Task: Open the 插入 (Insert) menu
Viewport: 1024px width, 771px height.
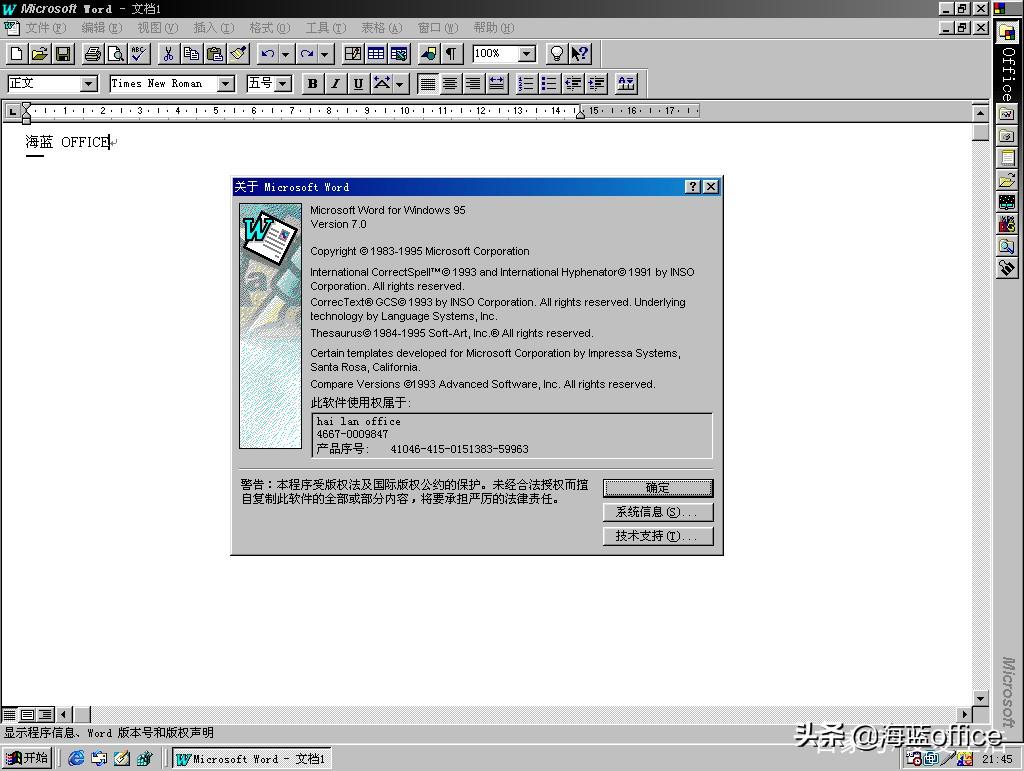Action: [214, 28]
